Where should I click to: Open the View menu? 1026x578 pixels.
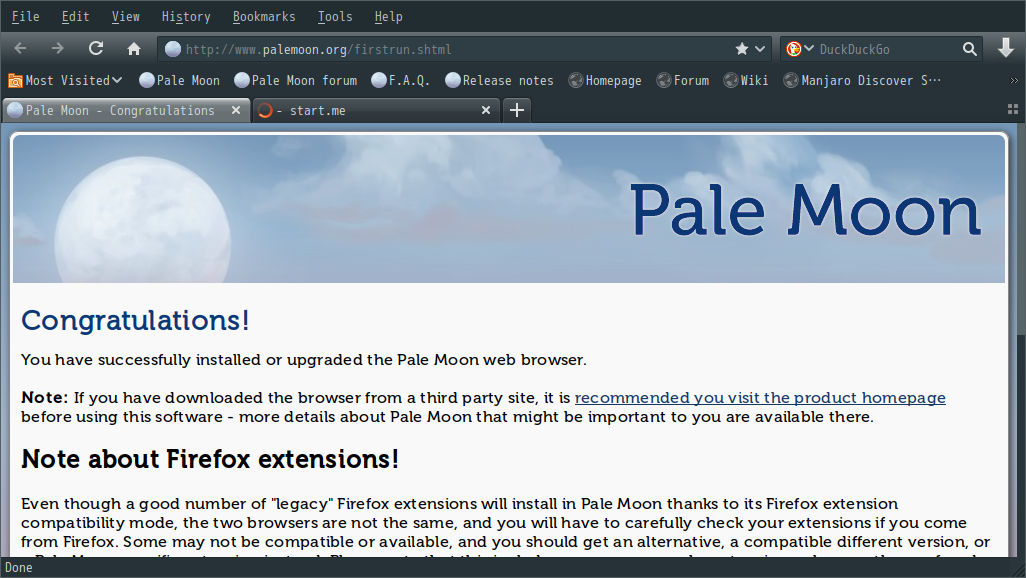125,16
